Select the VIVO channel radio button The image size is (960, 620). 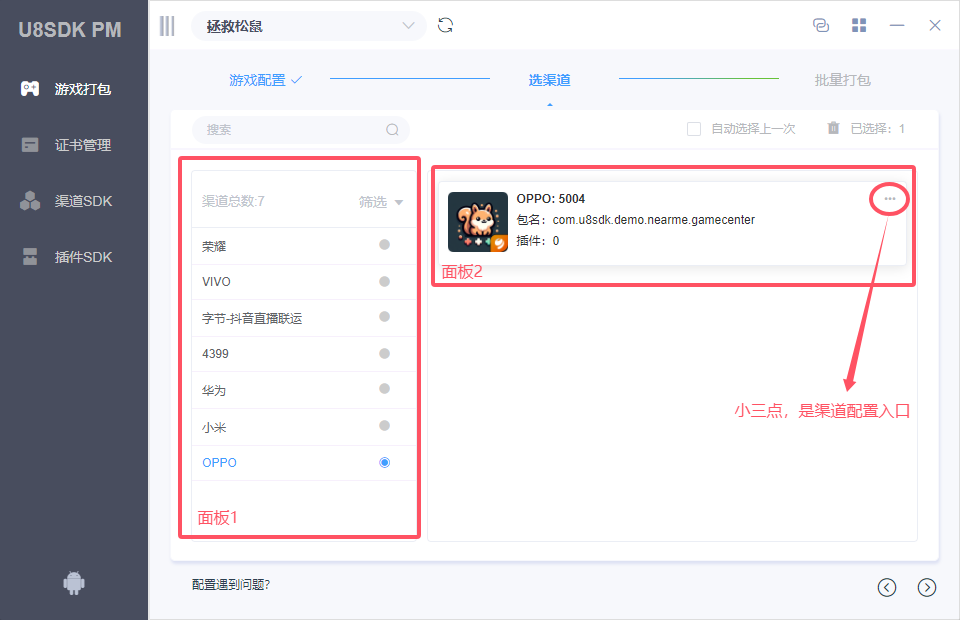[x=384, y=282]
